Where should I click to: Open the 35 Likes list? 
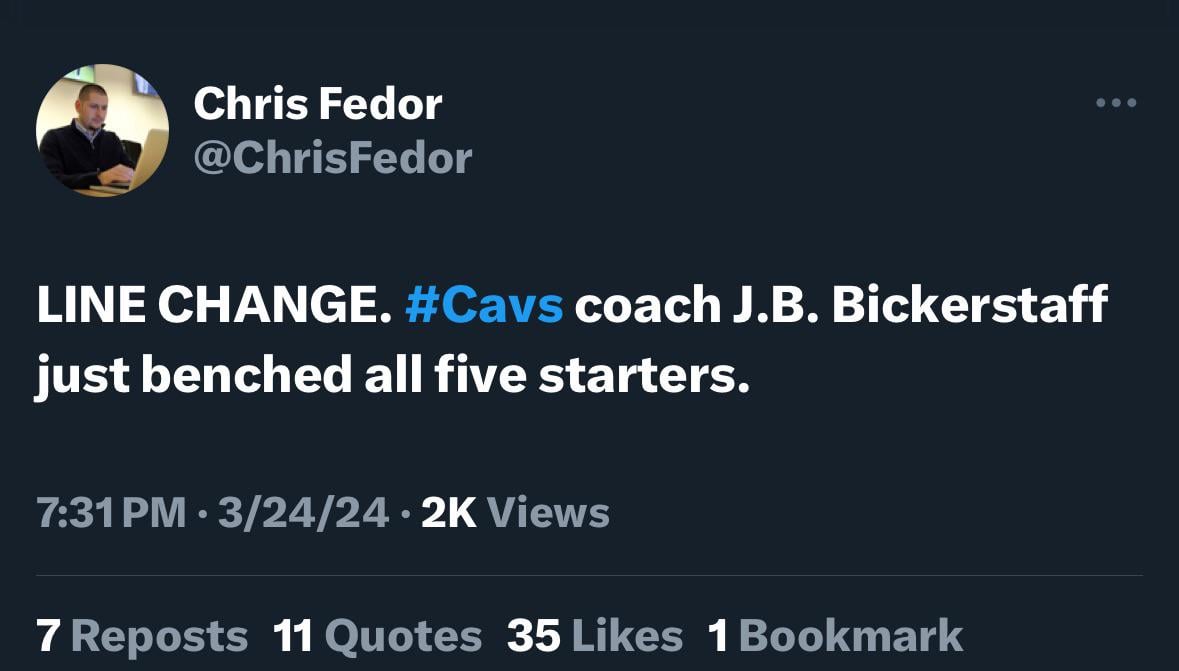point(595,636)
